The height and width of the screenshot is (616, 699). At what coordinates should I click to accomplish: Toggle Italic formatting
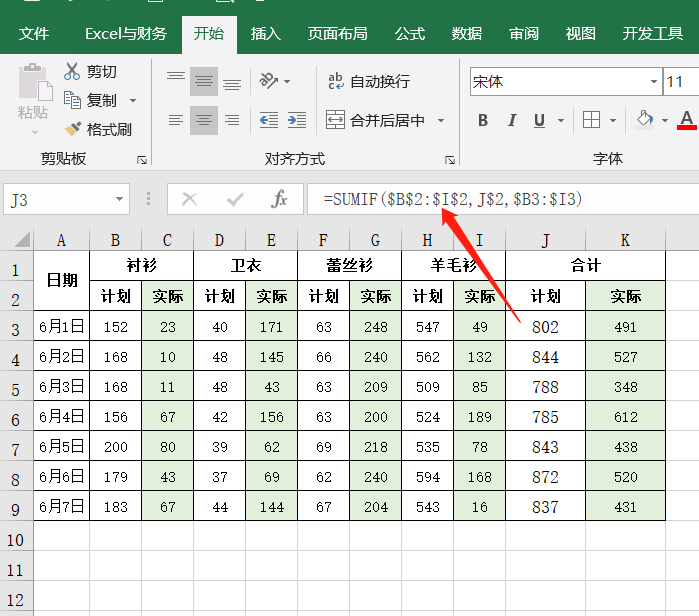pos(512,120)
